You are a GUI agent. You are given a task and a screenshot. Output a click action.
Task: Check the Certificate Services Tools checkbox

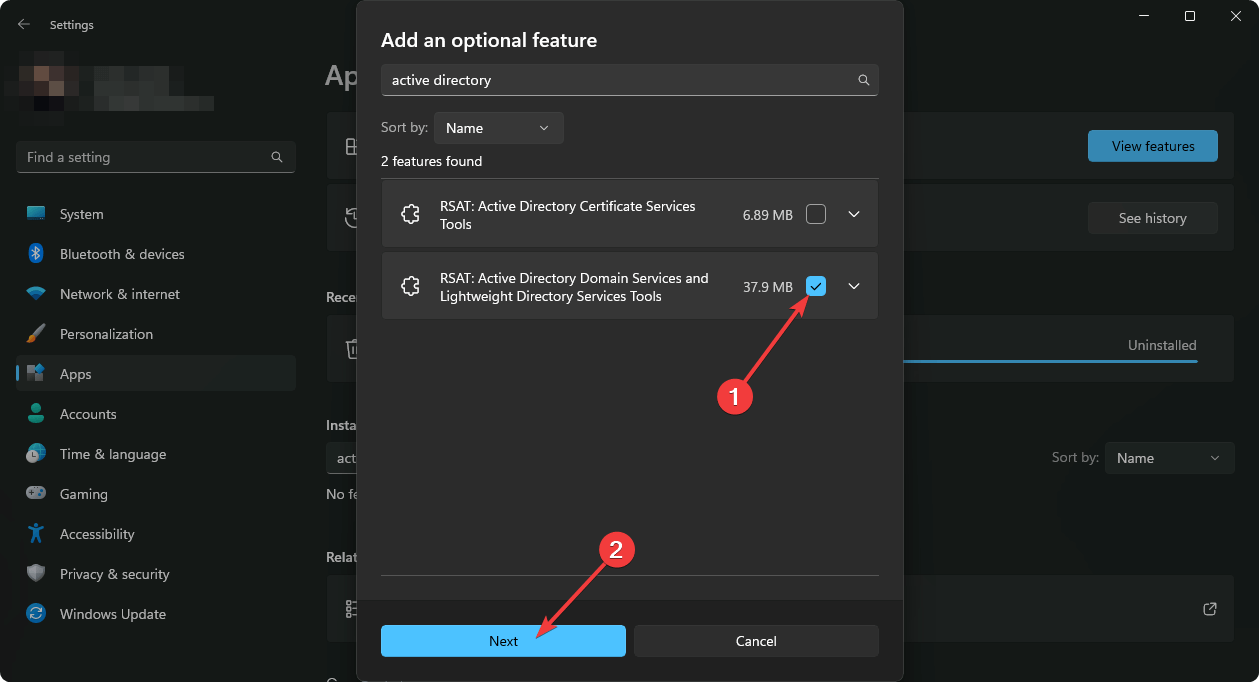pos(816,214)
